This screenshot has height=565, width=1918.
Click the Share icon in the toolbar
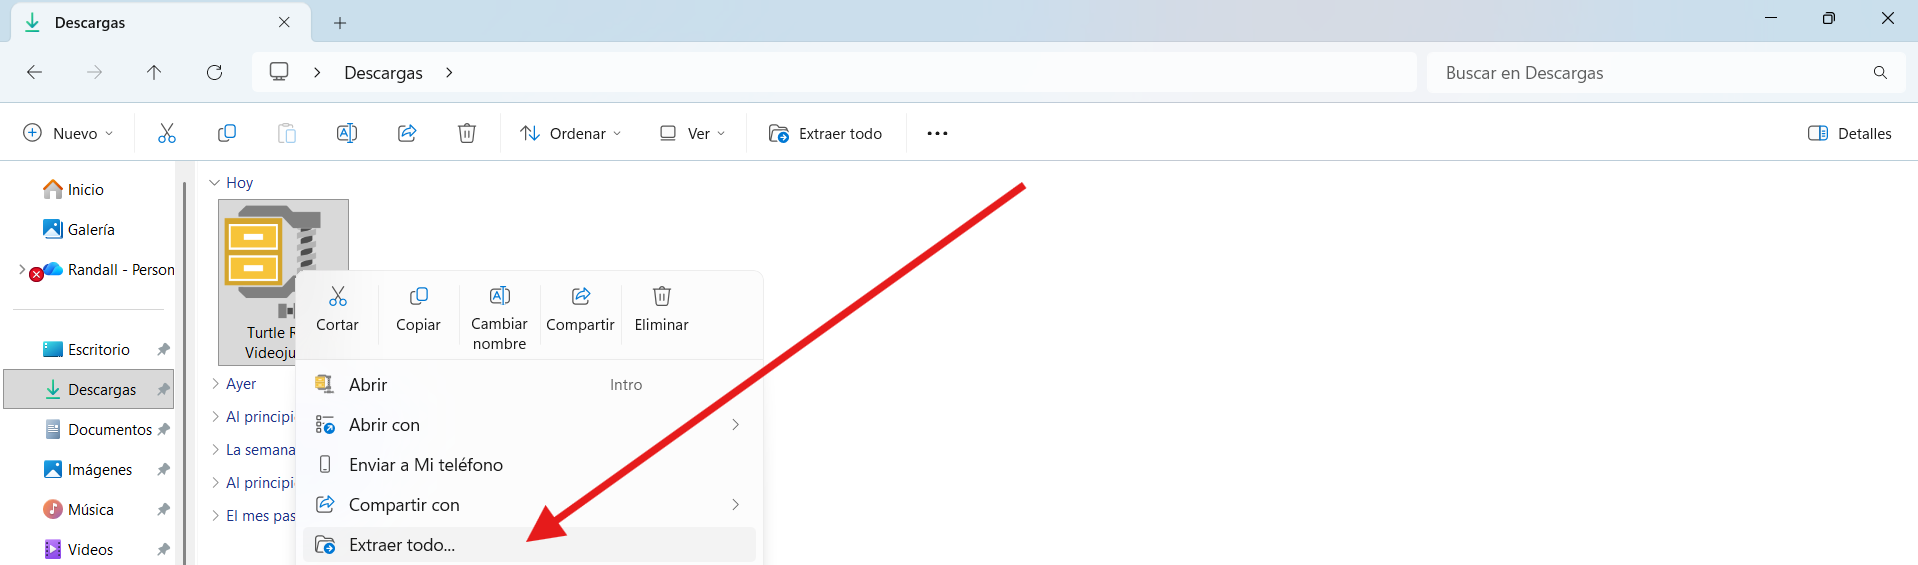point(407,133)
